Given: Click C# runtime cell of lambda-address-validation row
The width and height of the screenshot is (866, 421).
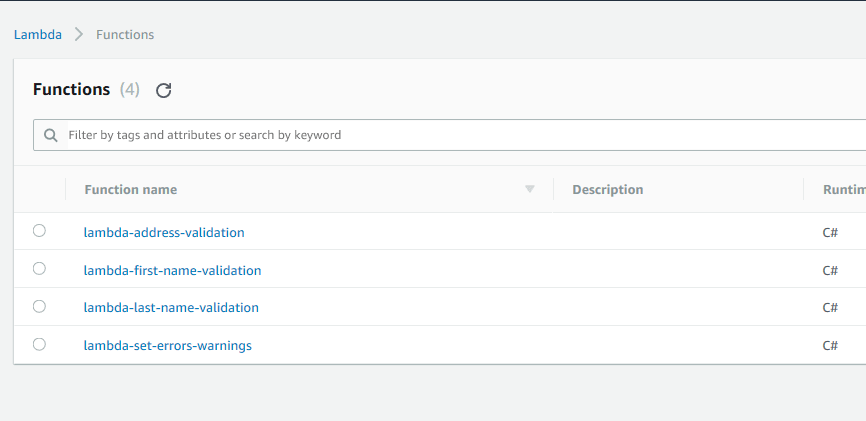Looking at the screenshot, I should (x=830, y=233).
